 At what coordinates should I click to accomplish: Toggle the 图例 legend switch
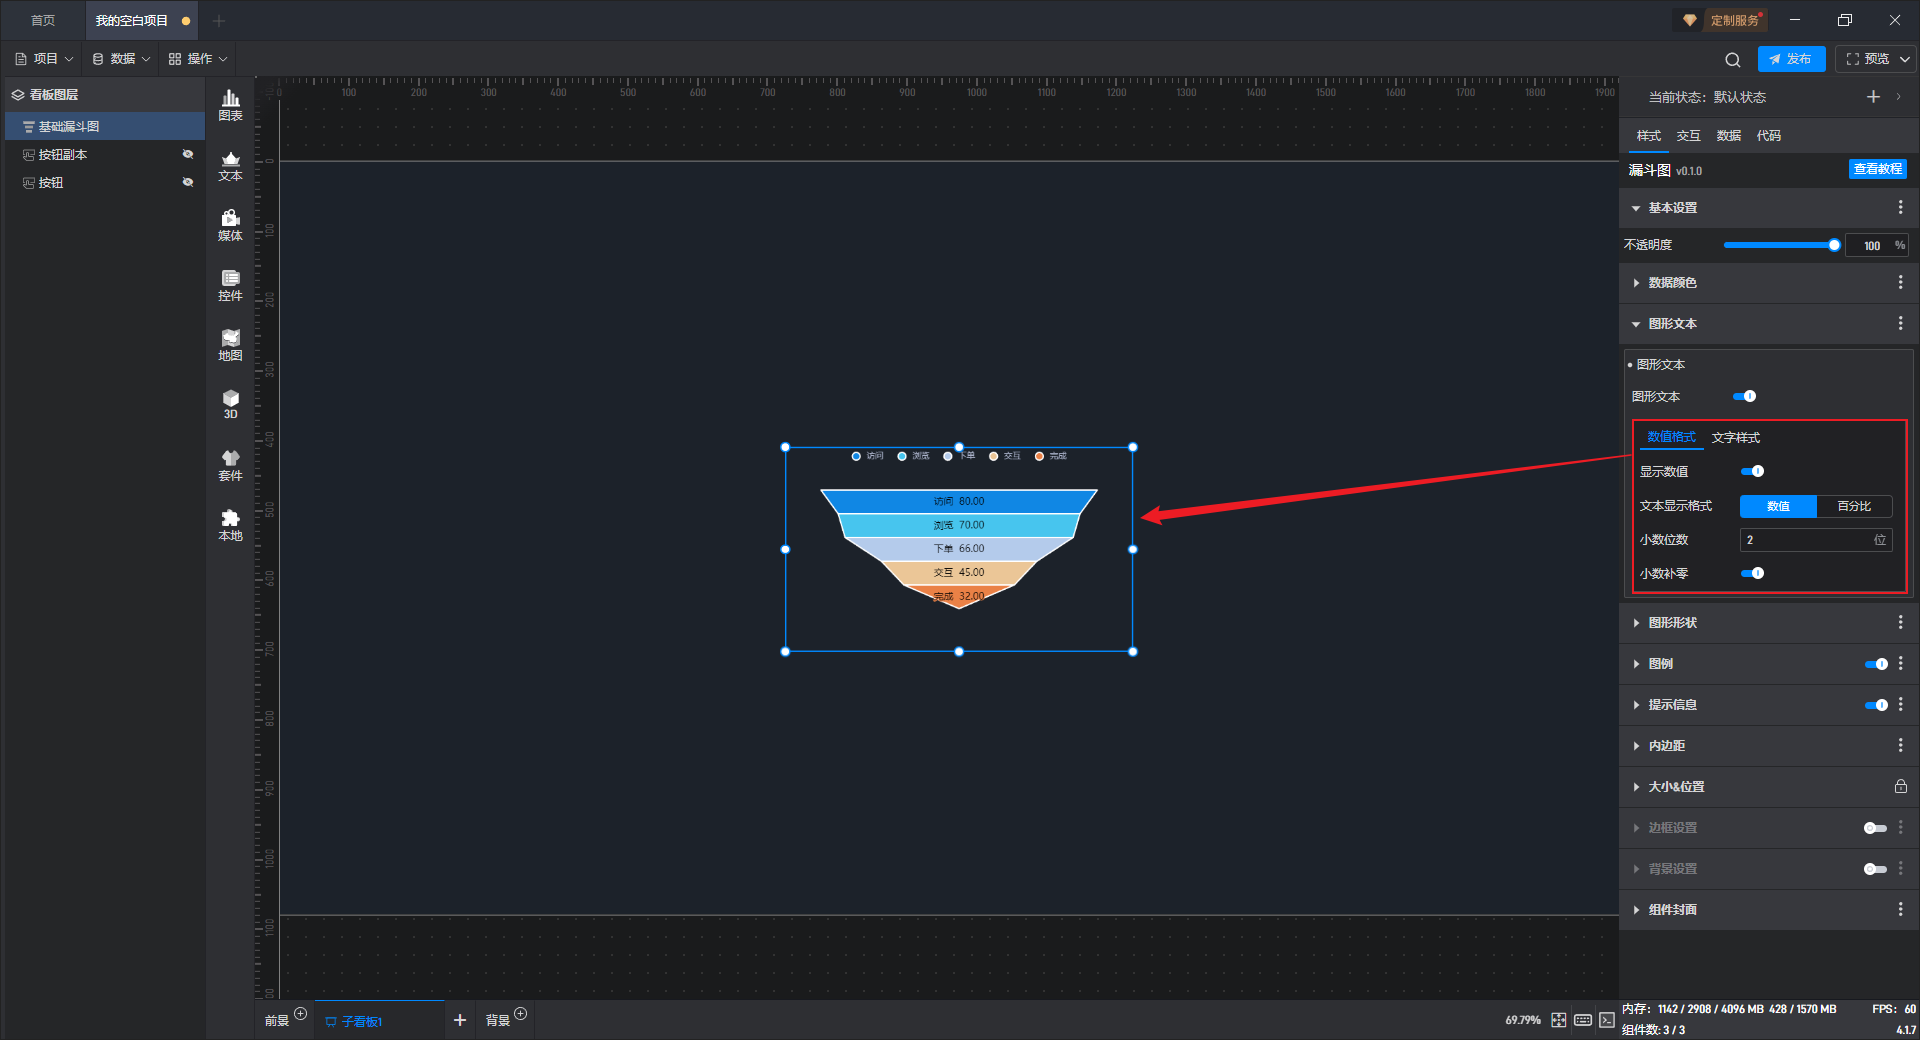(1876, 664)
